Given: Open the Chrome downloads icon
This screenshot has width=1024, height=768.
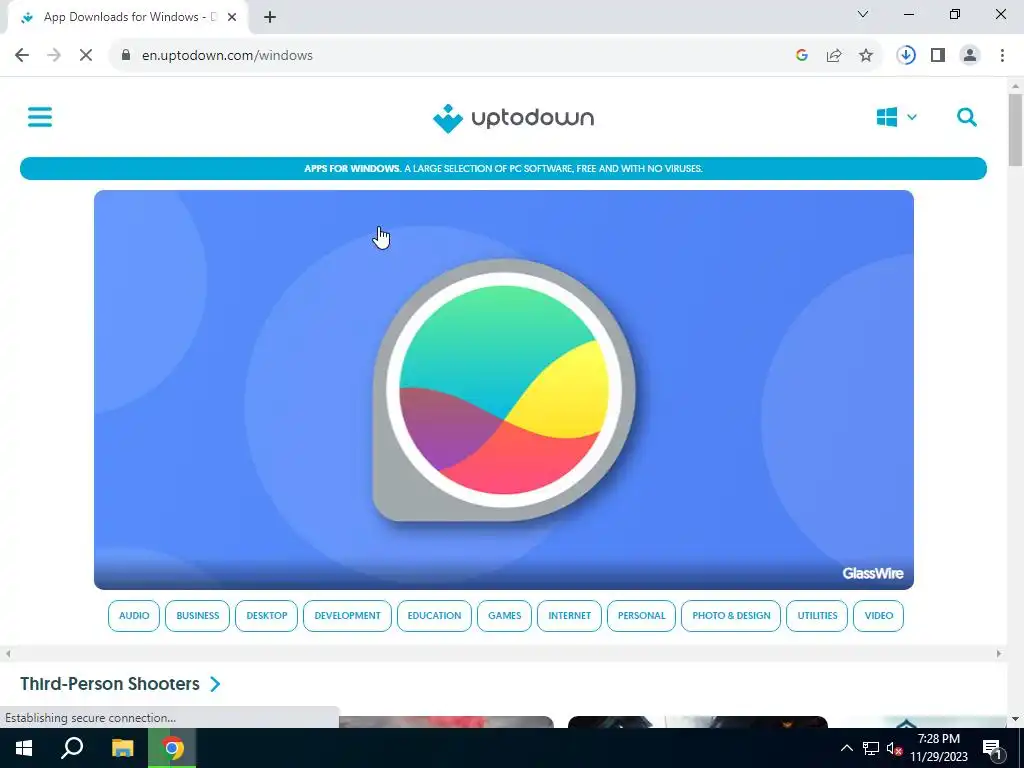Looking at the screenshot, I should pos(906,56).
